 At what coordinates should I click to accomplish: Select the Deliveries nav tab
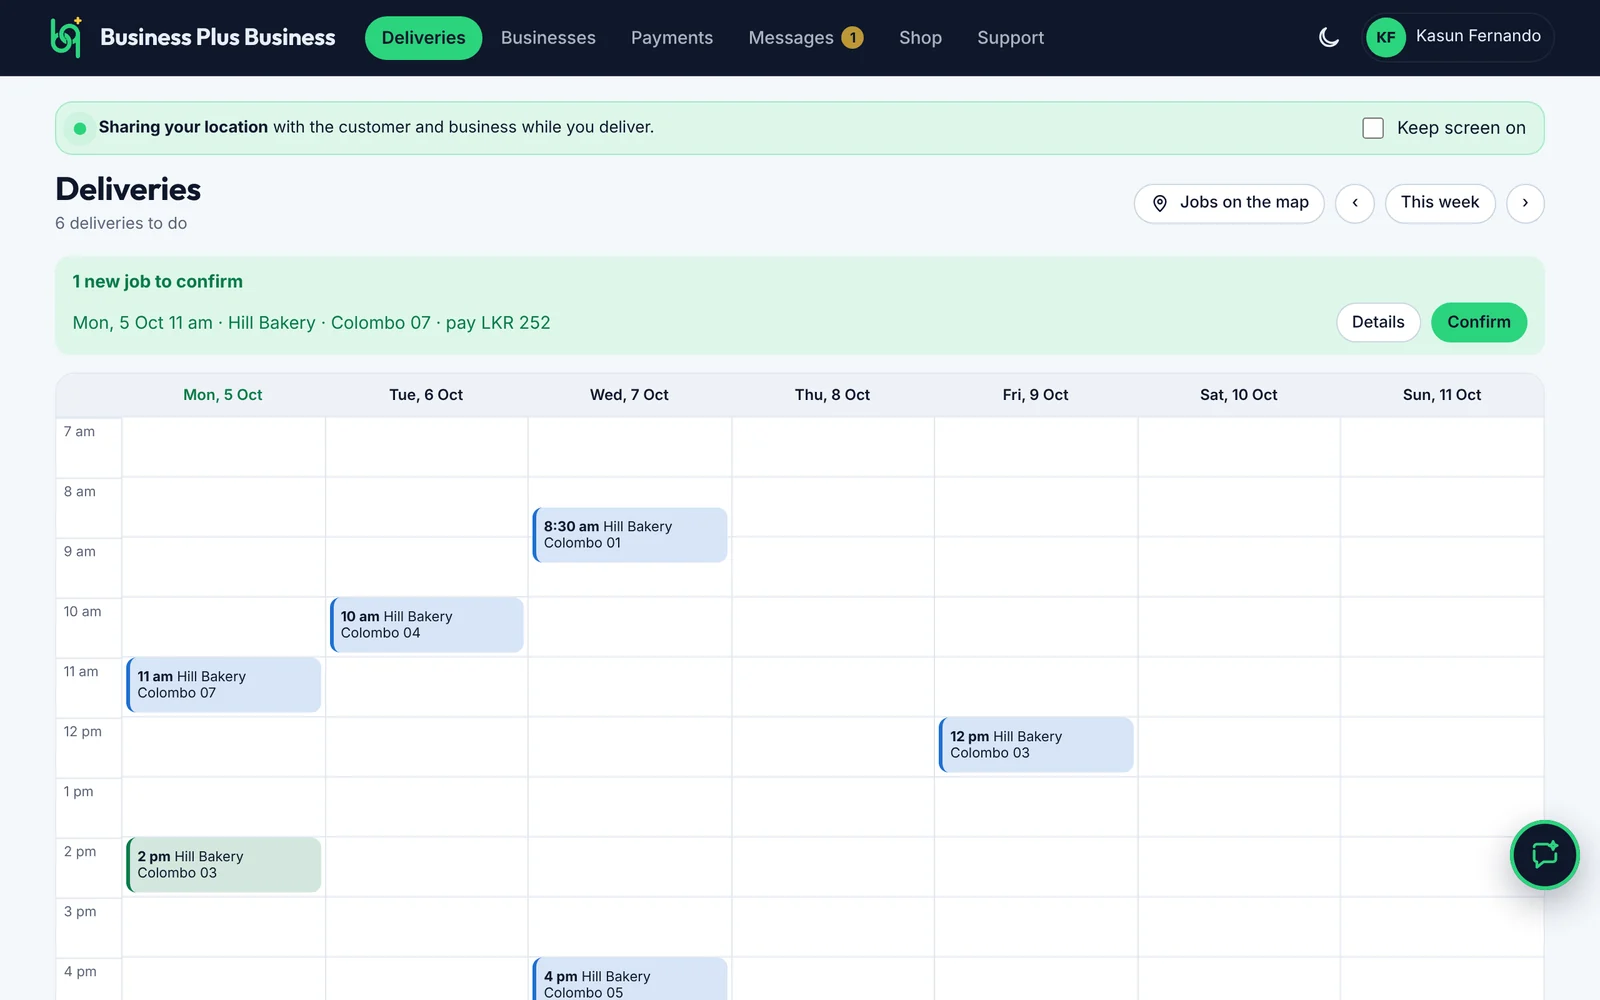423,38
